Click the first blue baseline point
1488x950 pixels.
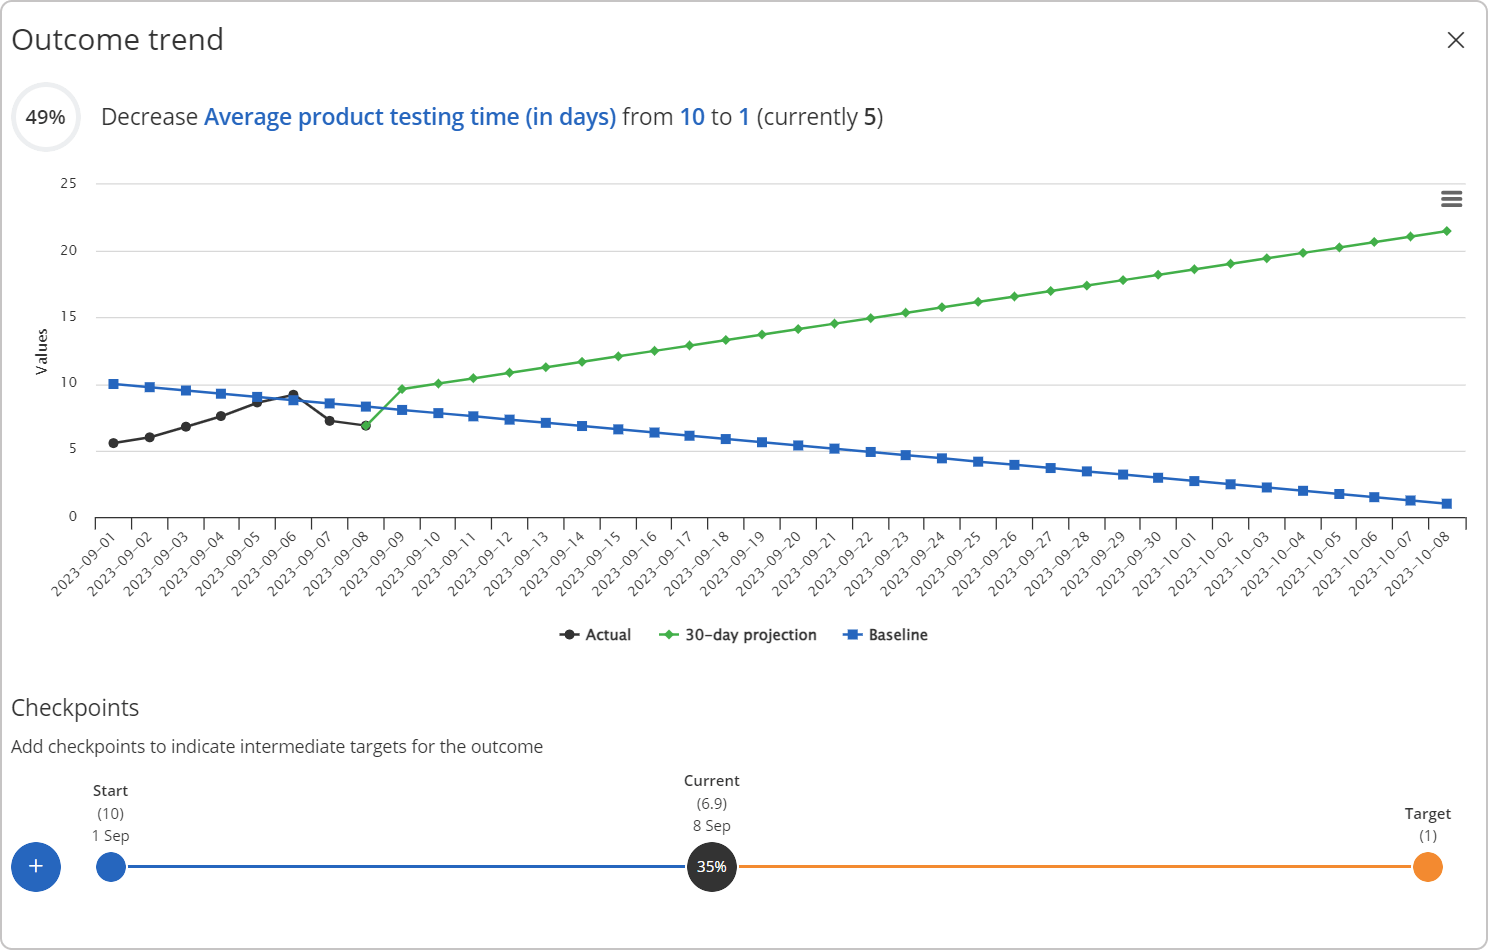[113, 384]
